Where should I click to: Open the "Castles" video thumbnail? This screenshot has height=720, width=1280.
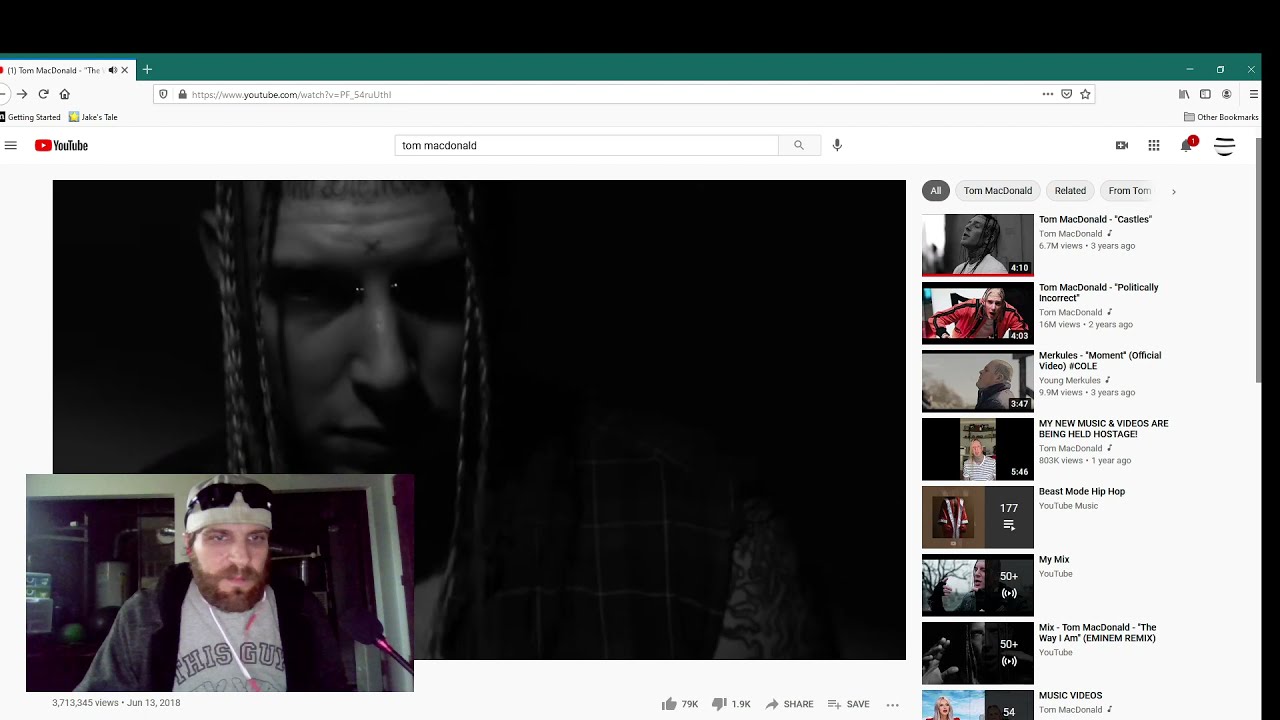tap(977, 245)
